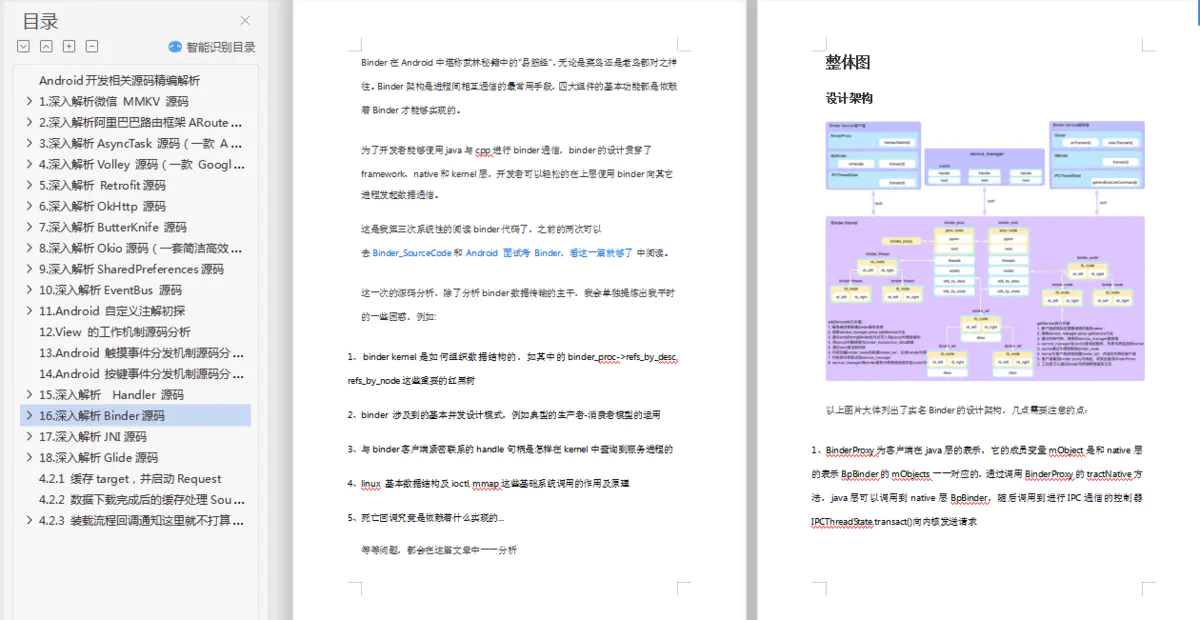Click the Binder design architecture diagram
The width and height of the screenshot is (1200, 620).
tap(985, 251)
